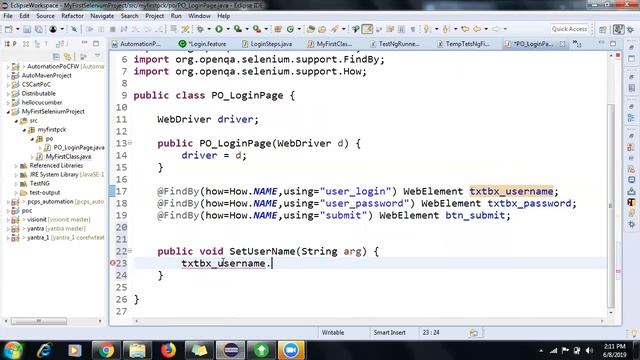Collapse the src folder node
Screen dimensions: 640x360
pos(16,121)
